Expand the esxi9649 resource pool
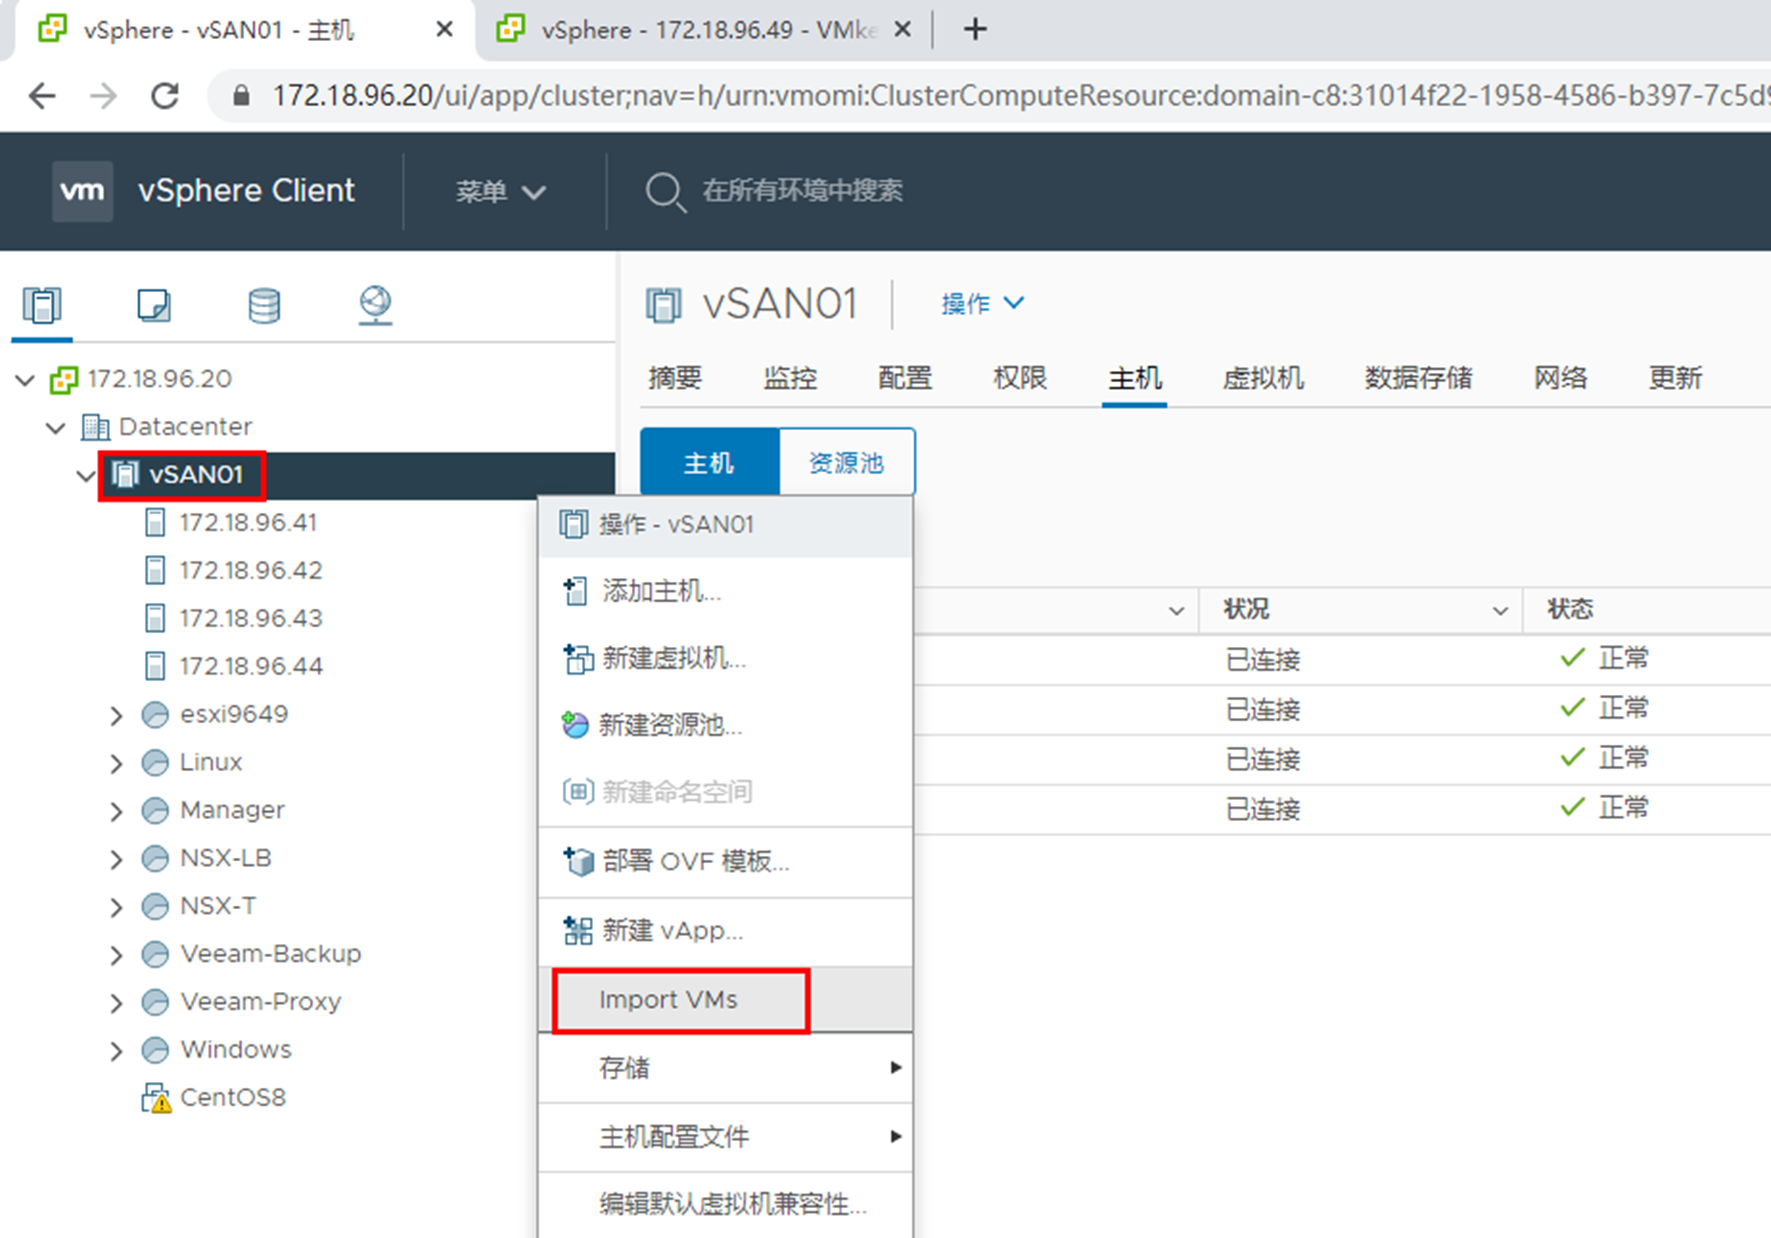The height and width of the screenshot is (1238, 1771). pos(117,716)
